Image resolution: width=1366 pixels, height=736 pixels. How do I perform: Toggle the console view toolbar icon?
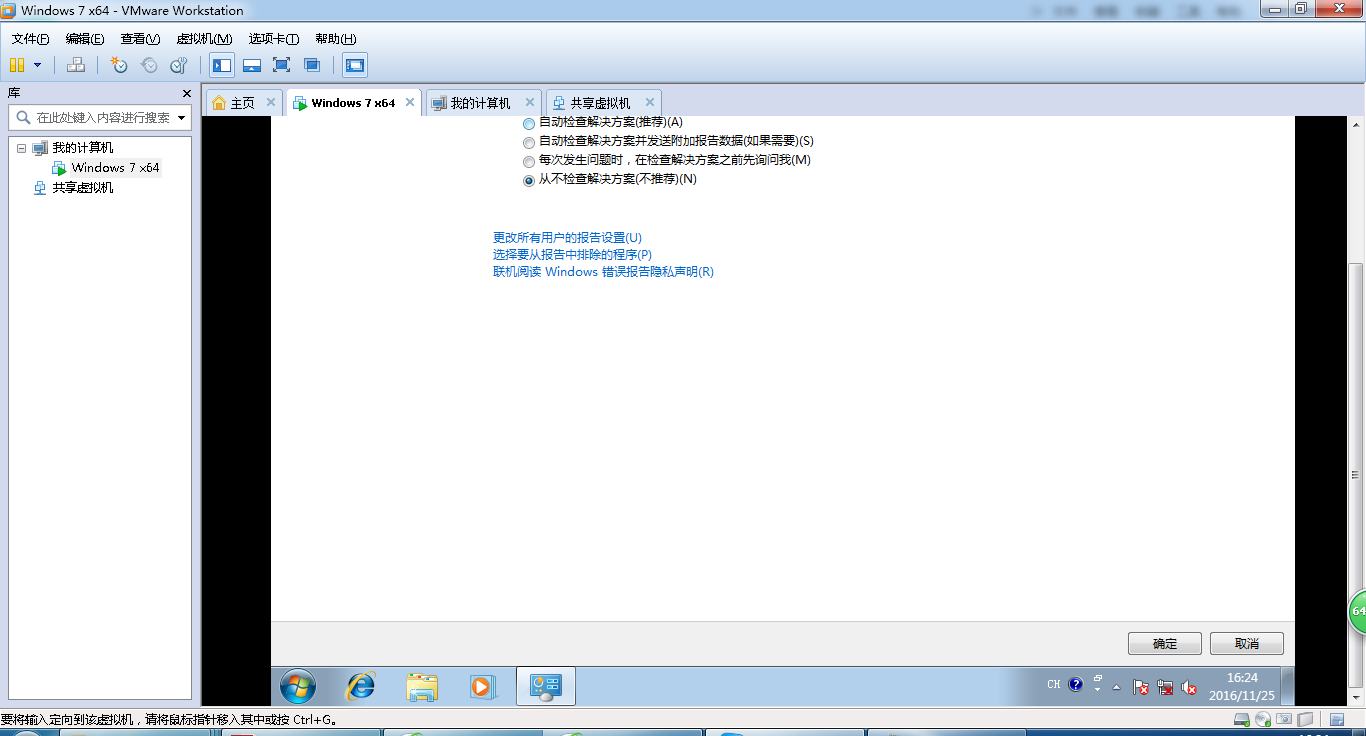pos(354,65)
